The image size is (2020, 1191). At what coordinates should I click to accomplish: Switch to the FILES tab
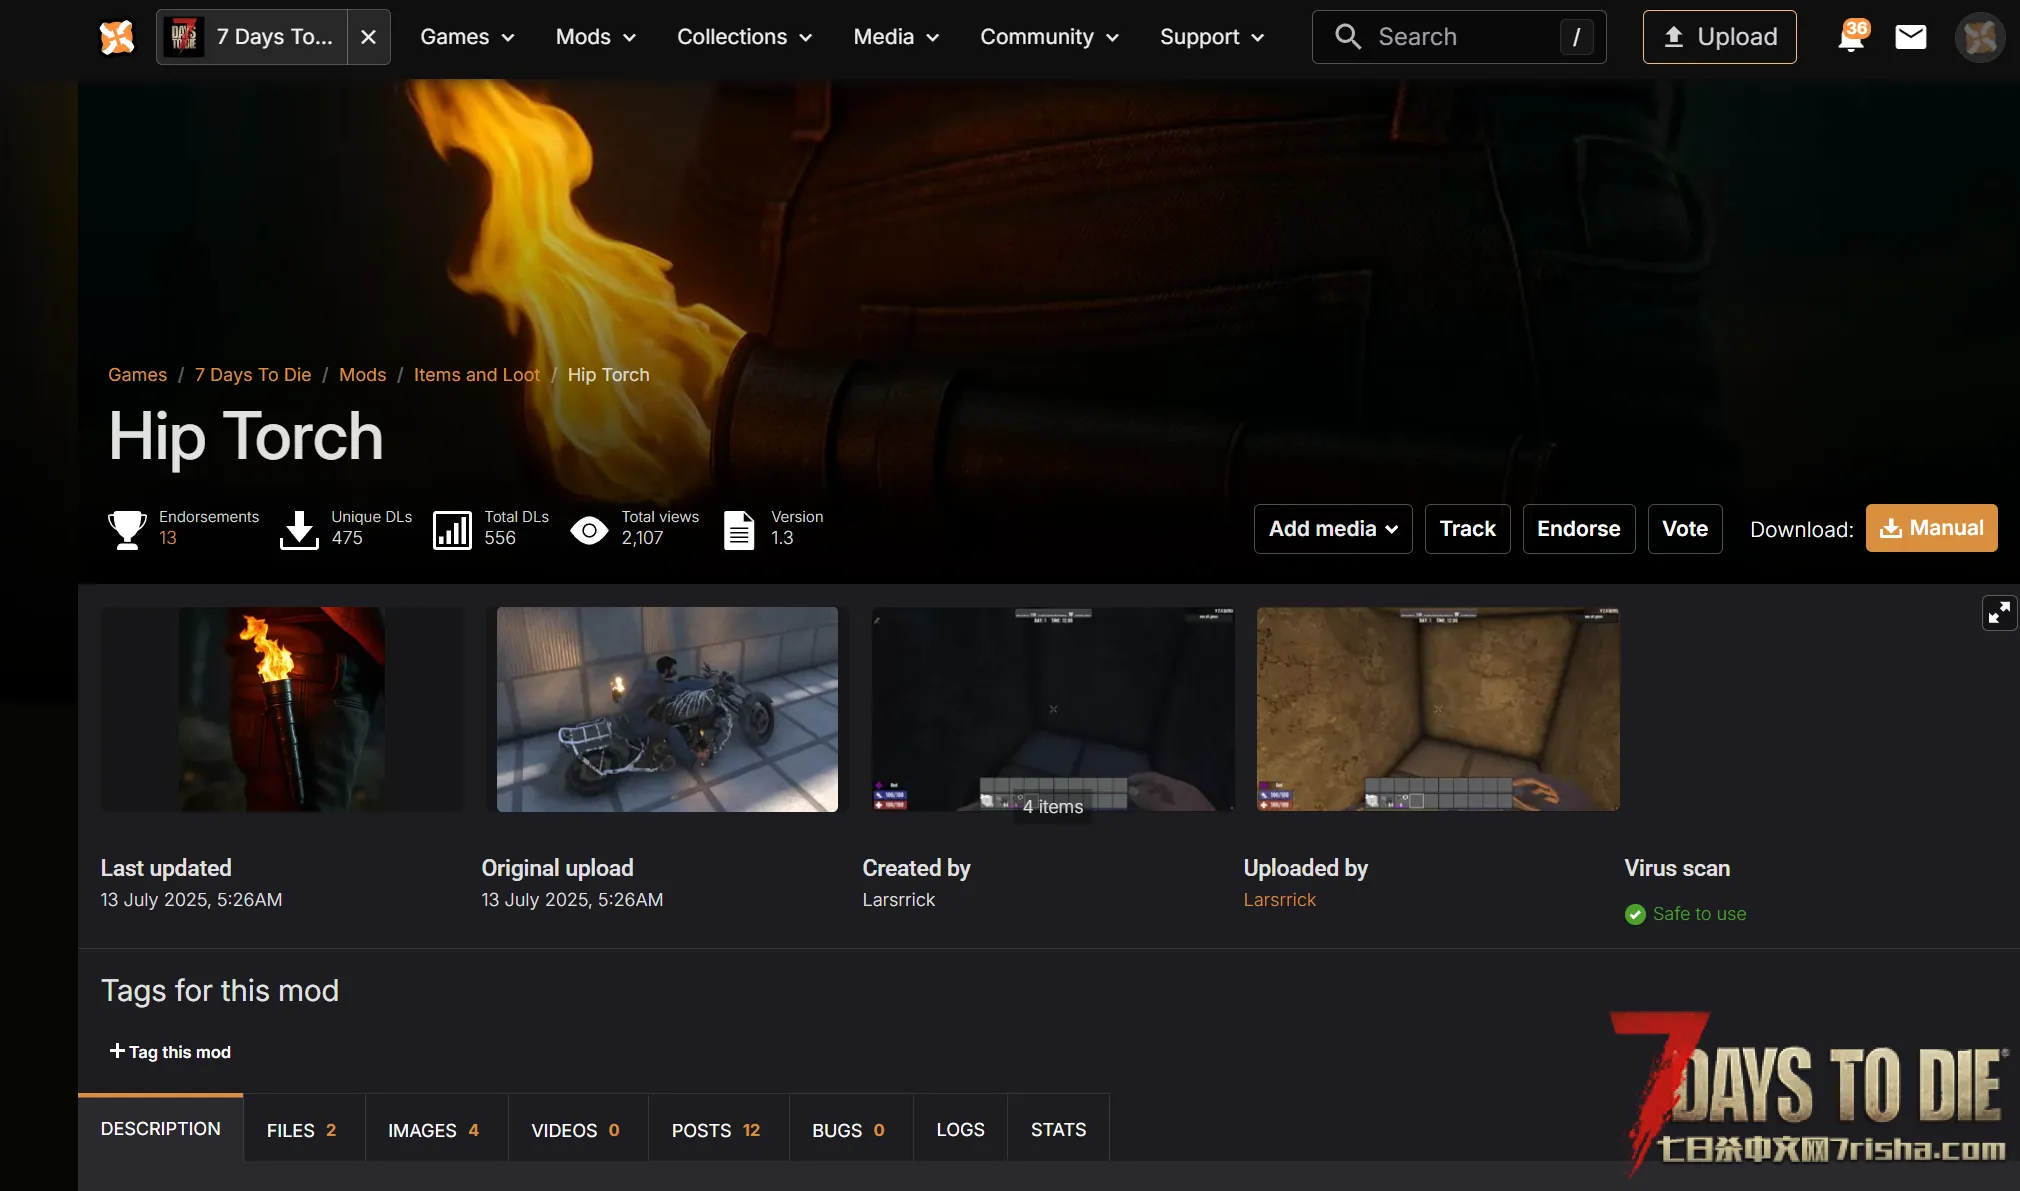click(302, 1129)
